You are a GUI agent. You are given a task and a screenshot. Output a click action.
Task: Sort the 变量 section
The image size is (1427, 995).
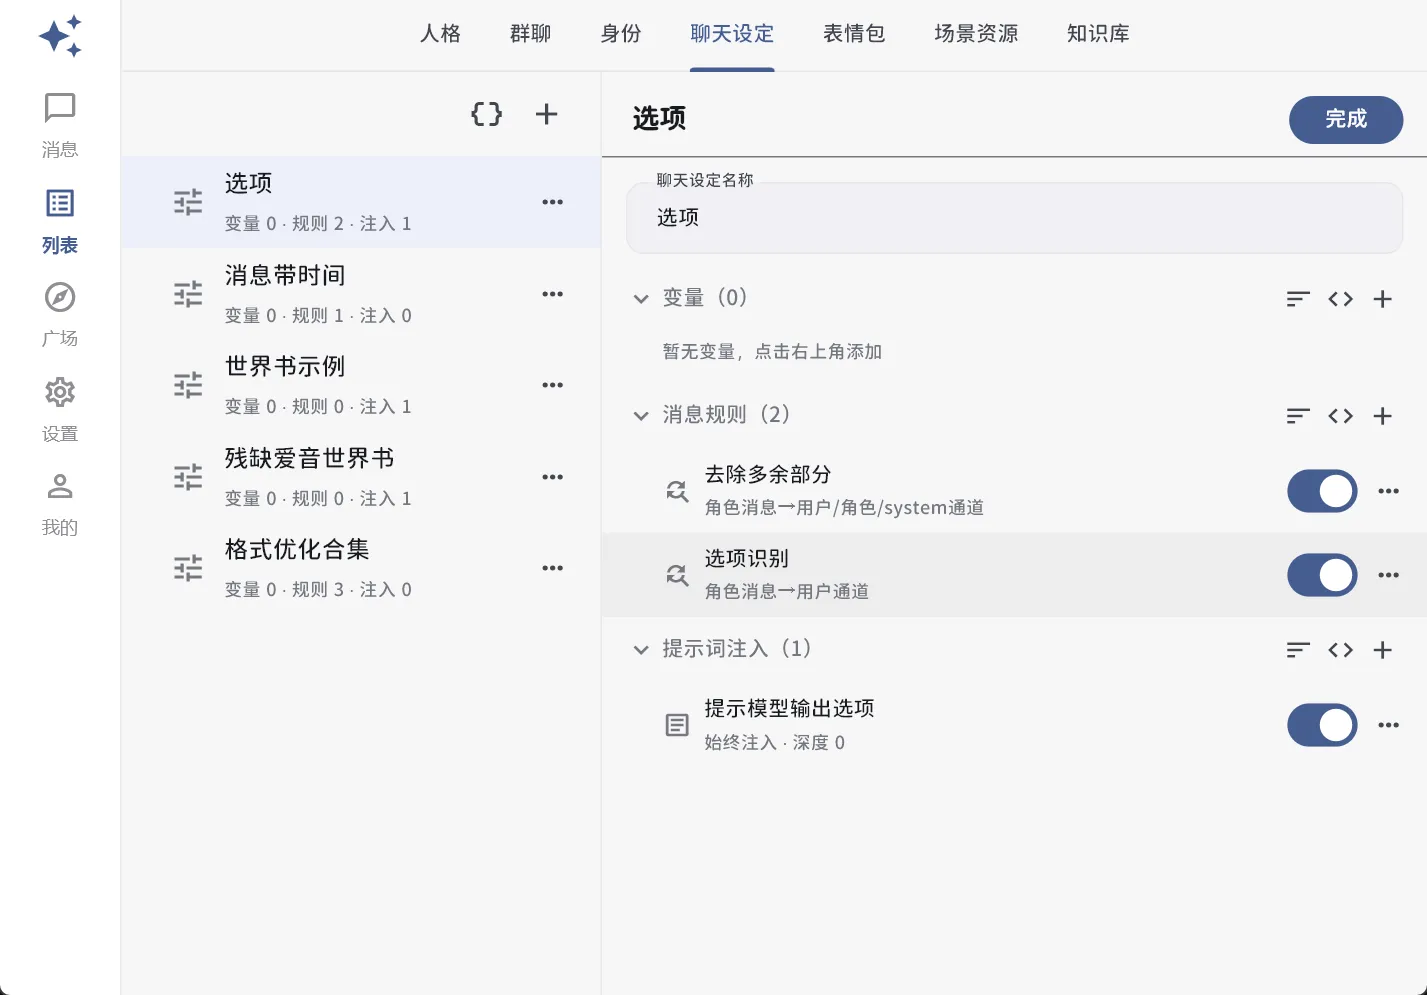pyautogui.click(x=1298, y=299)
